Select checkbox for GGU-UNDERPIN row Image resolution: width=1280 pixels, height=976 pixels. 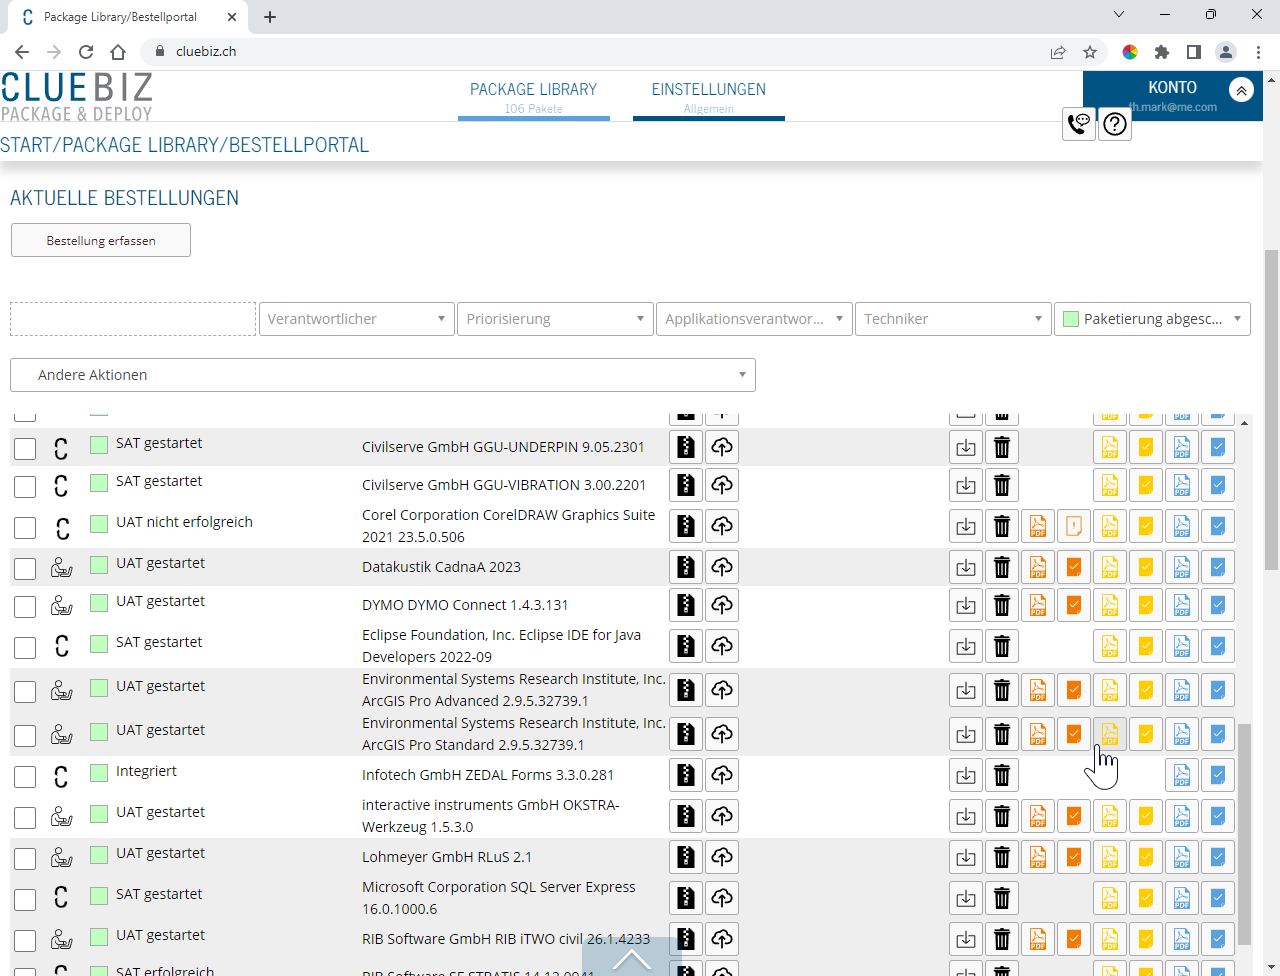[x=25, y=449]
